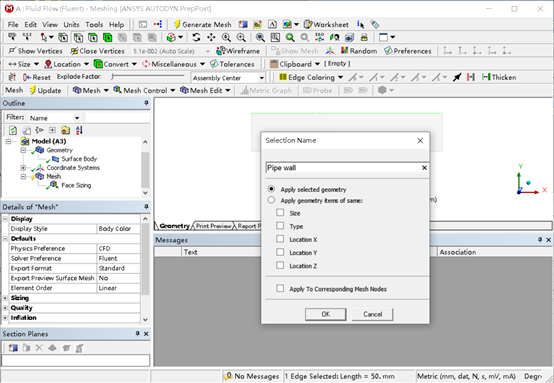
Task: Click the Refresh tree icon in Outline
Action: tap(13, 130)
